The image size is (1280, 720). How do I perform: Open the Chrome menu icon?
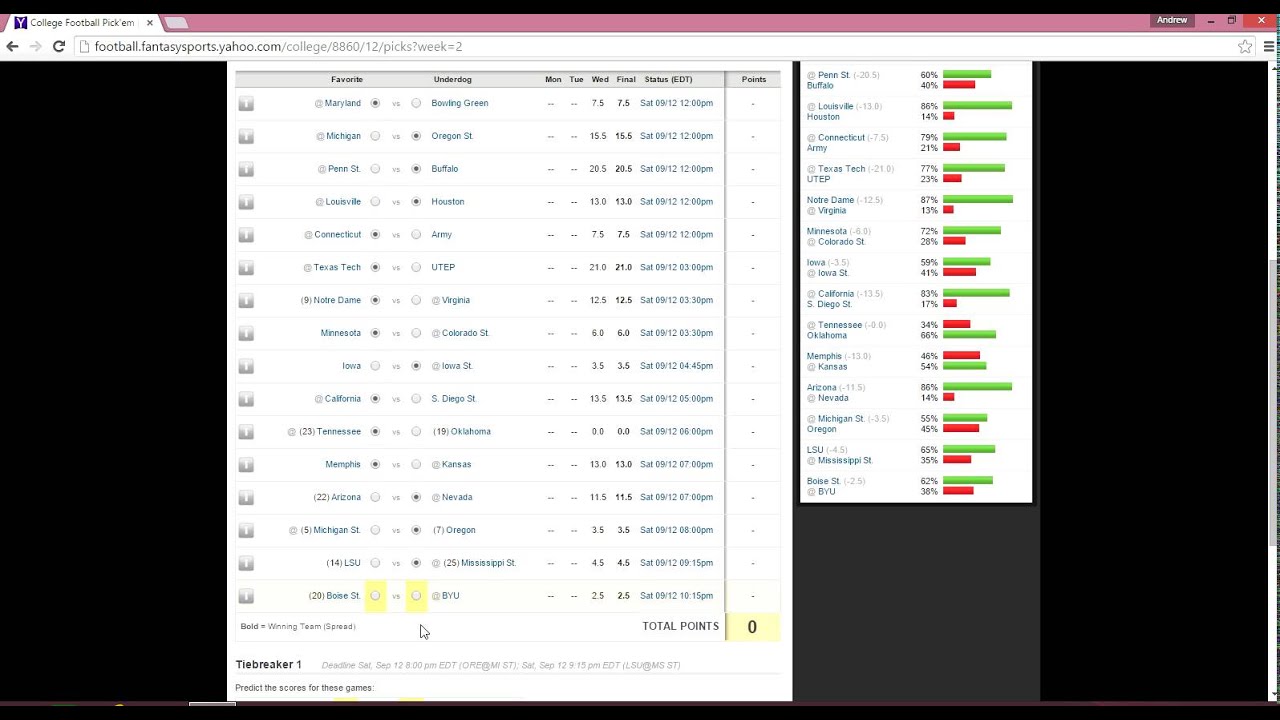coord(1268,46)
